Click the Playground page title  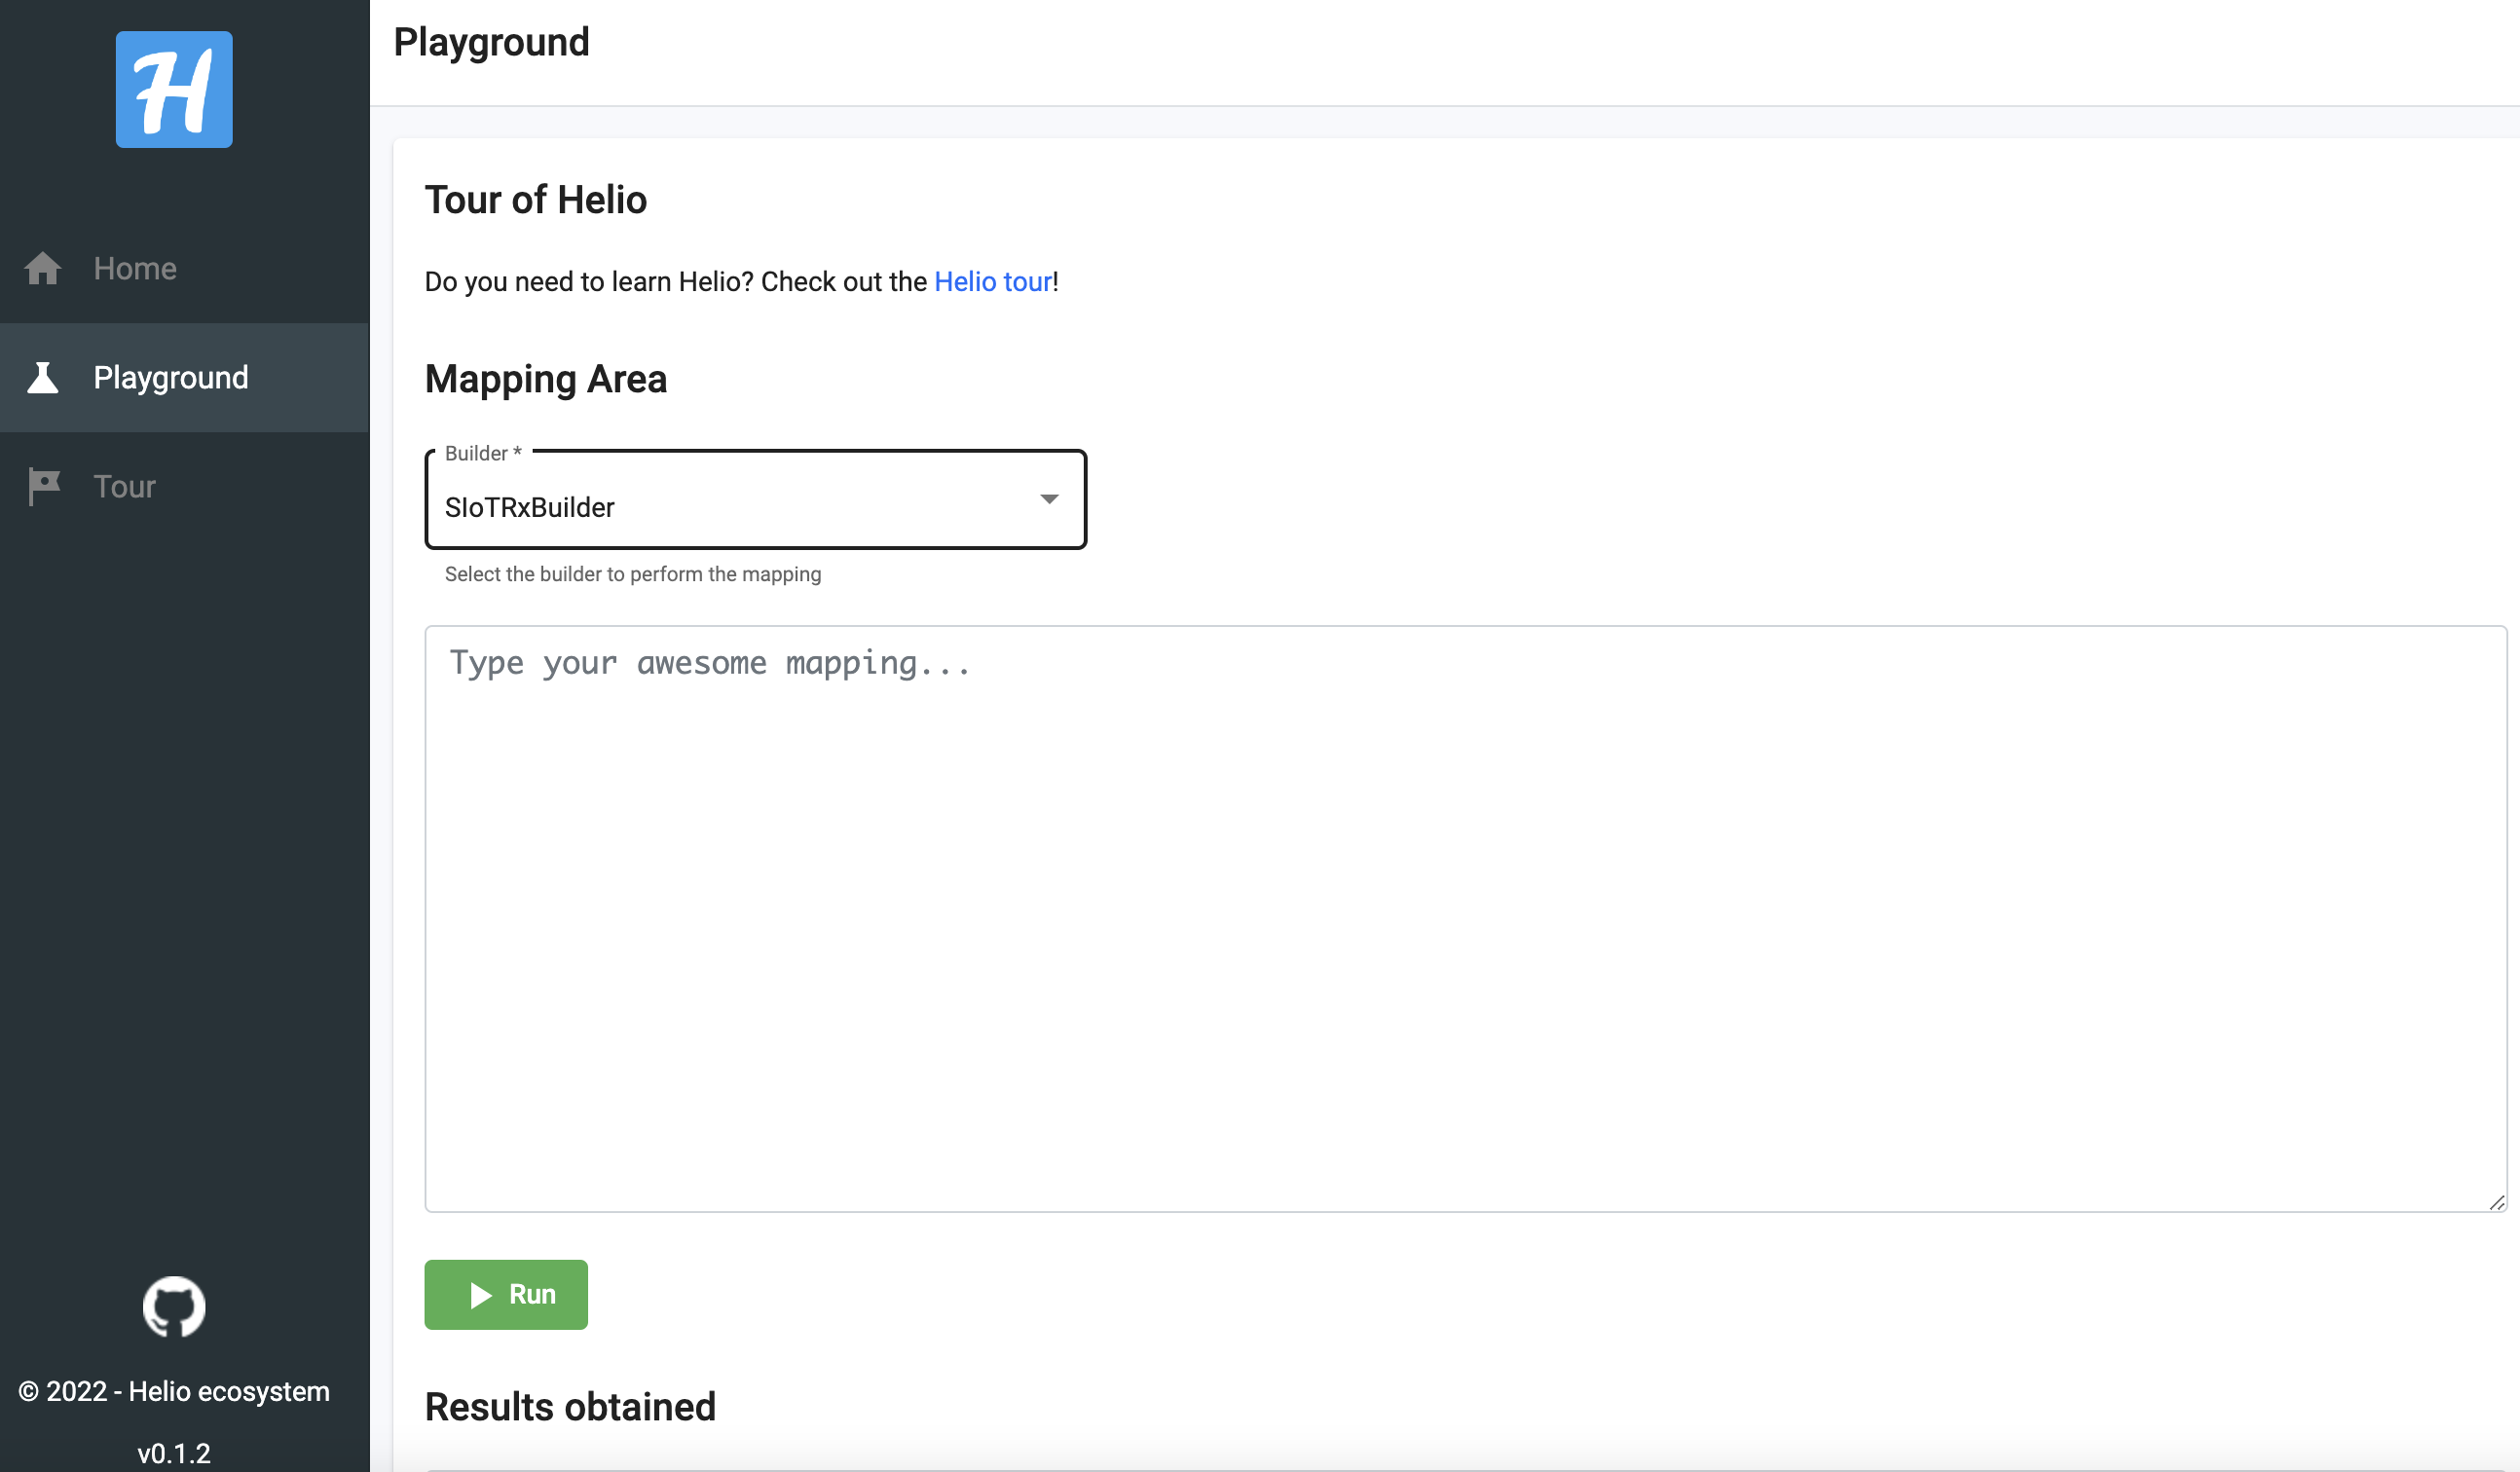tap(492, 42)
